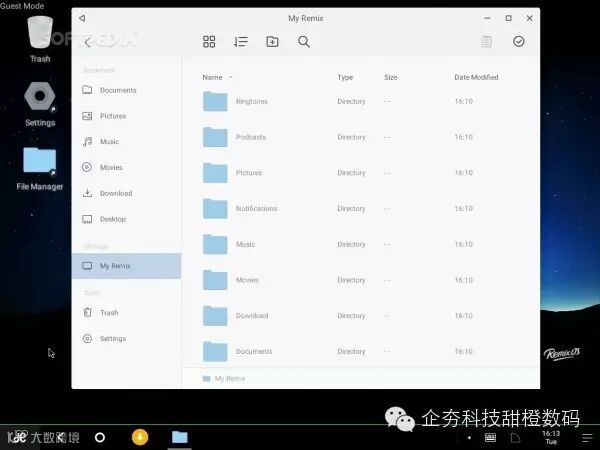This screenshot has height=450, width=600.
Task: Open Settings in the sidebar tools
Action: coord(127,338)
